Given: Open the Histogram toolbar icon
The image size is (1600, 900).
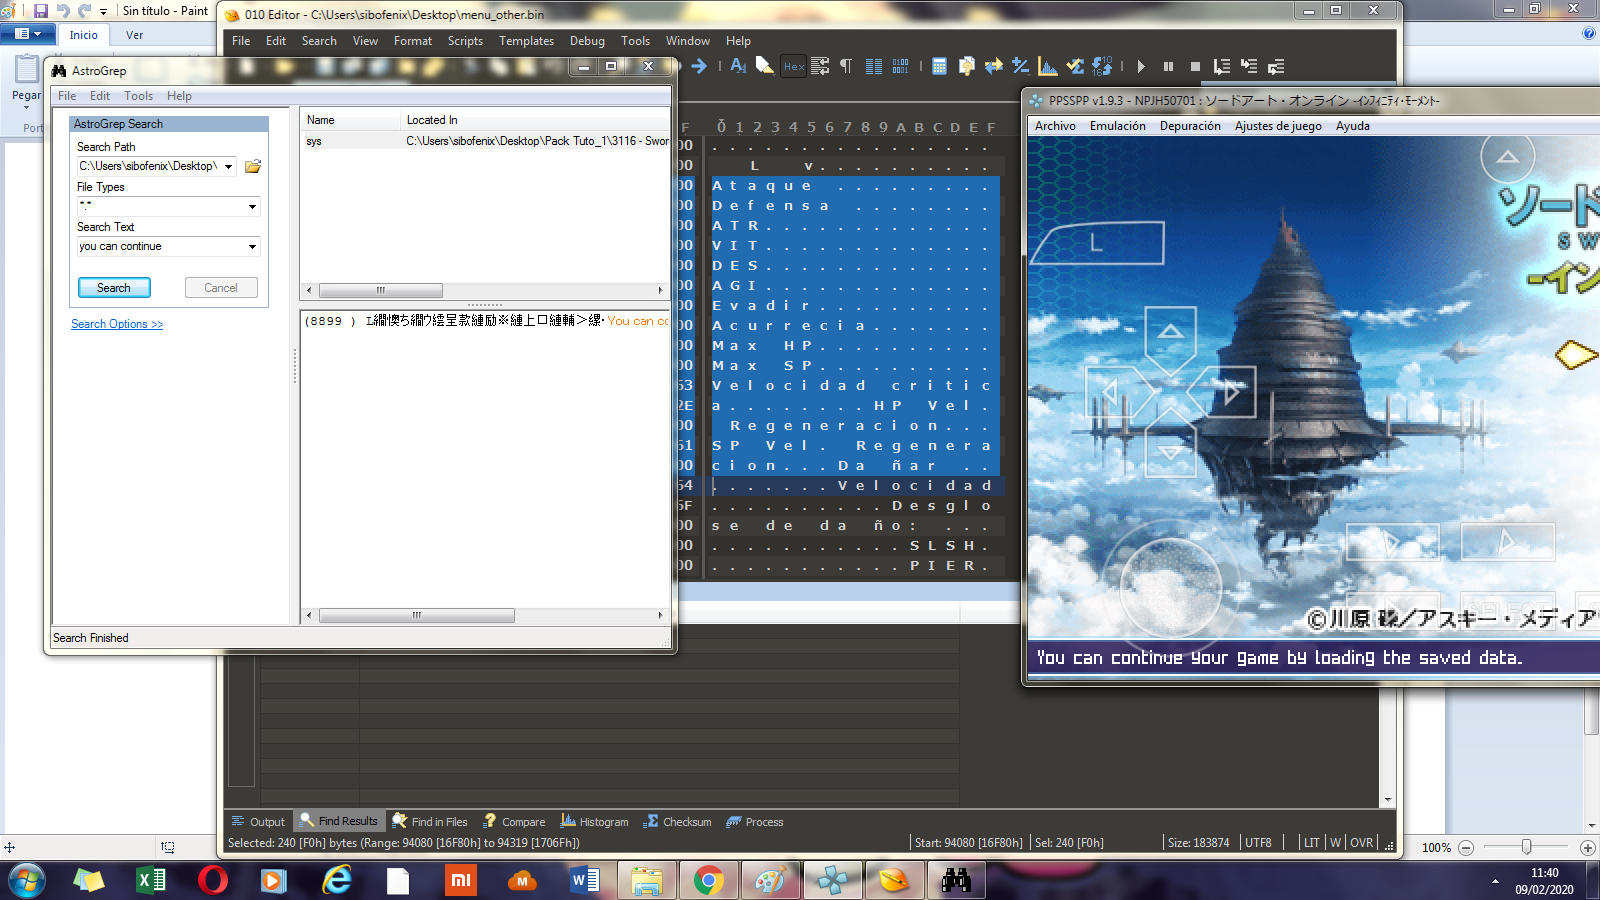Looking at the screenshot, I should (x=1048, y=66).
